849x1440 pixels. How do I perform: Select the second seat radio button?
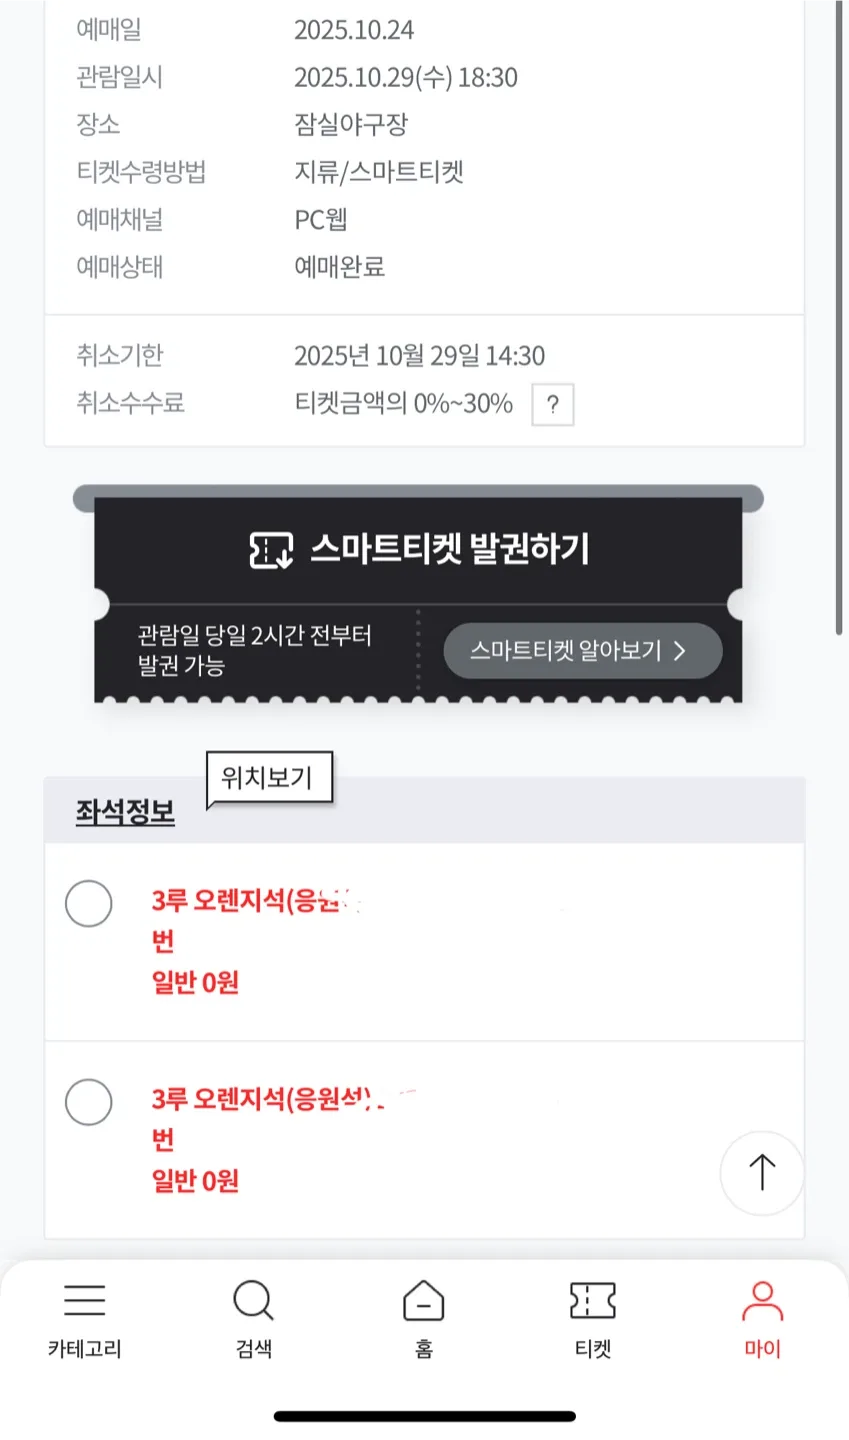pyautogui.click(x=89, y=1102)
